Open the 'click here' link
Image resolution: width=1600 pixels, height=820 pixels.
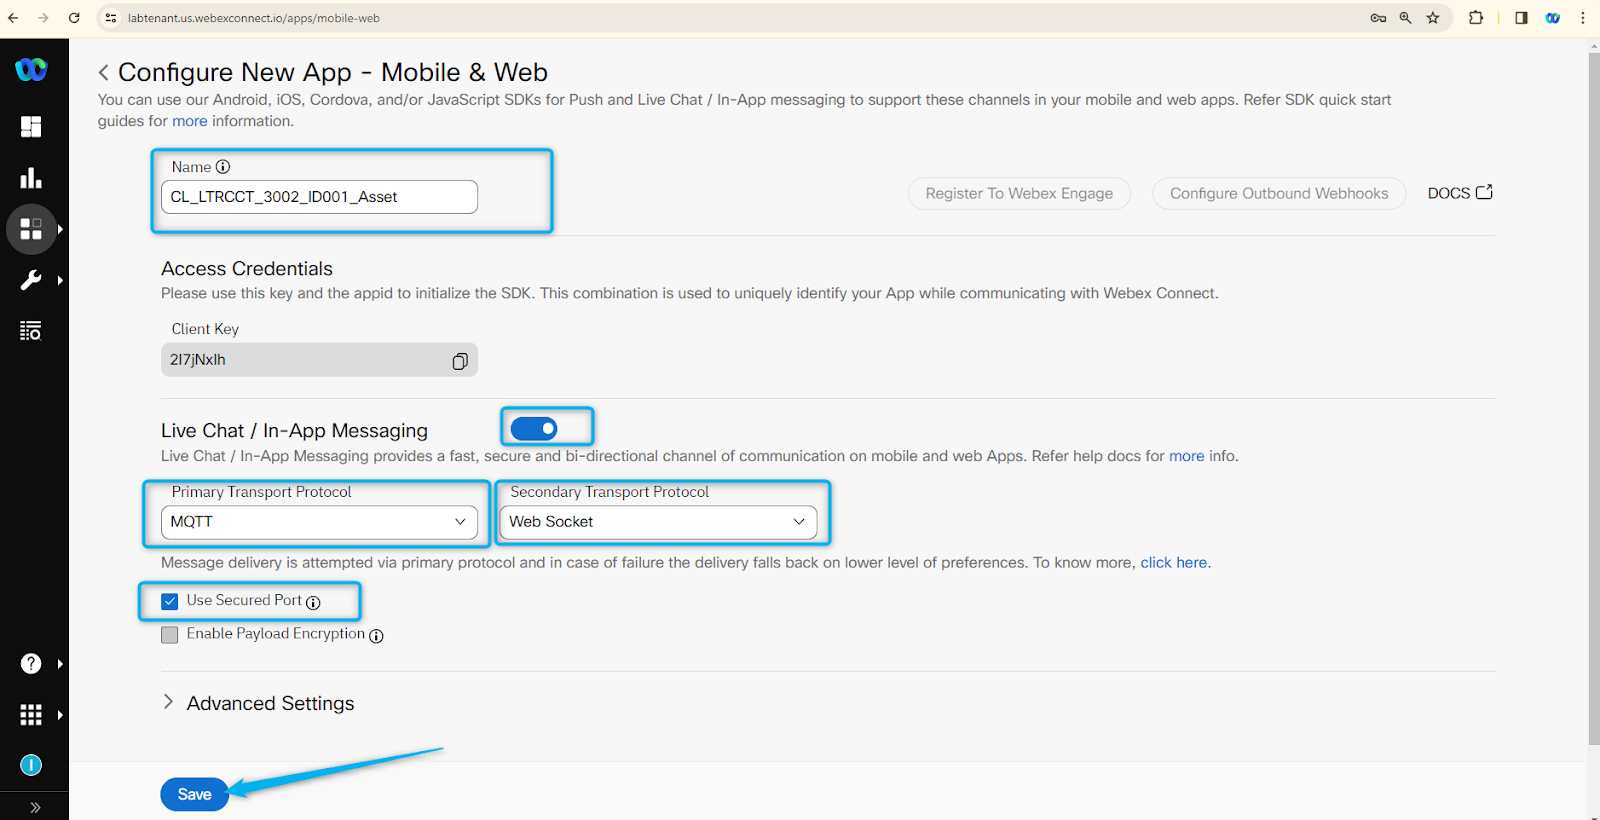click(1174, 563)
